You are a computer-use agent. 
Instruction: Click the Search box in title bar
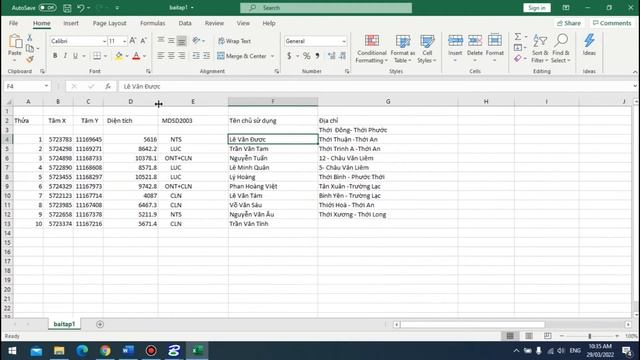tap(326, 8)
